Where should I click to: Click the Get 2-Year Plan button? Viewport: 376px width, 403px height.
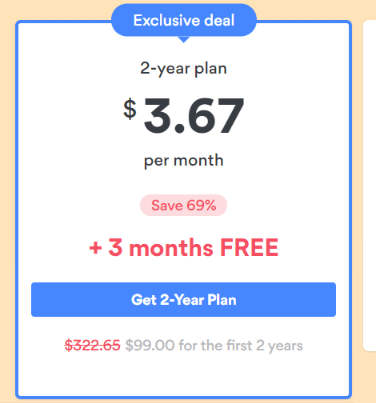(183, 299)
